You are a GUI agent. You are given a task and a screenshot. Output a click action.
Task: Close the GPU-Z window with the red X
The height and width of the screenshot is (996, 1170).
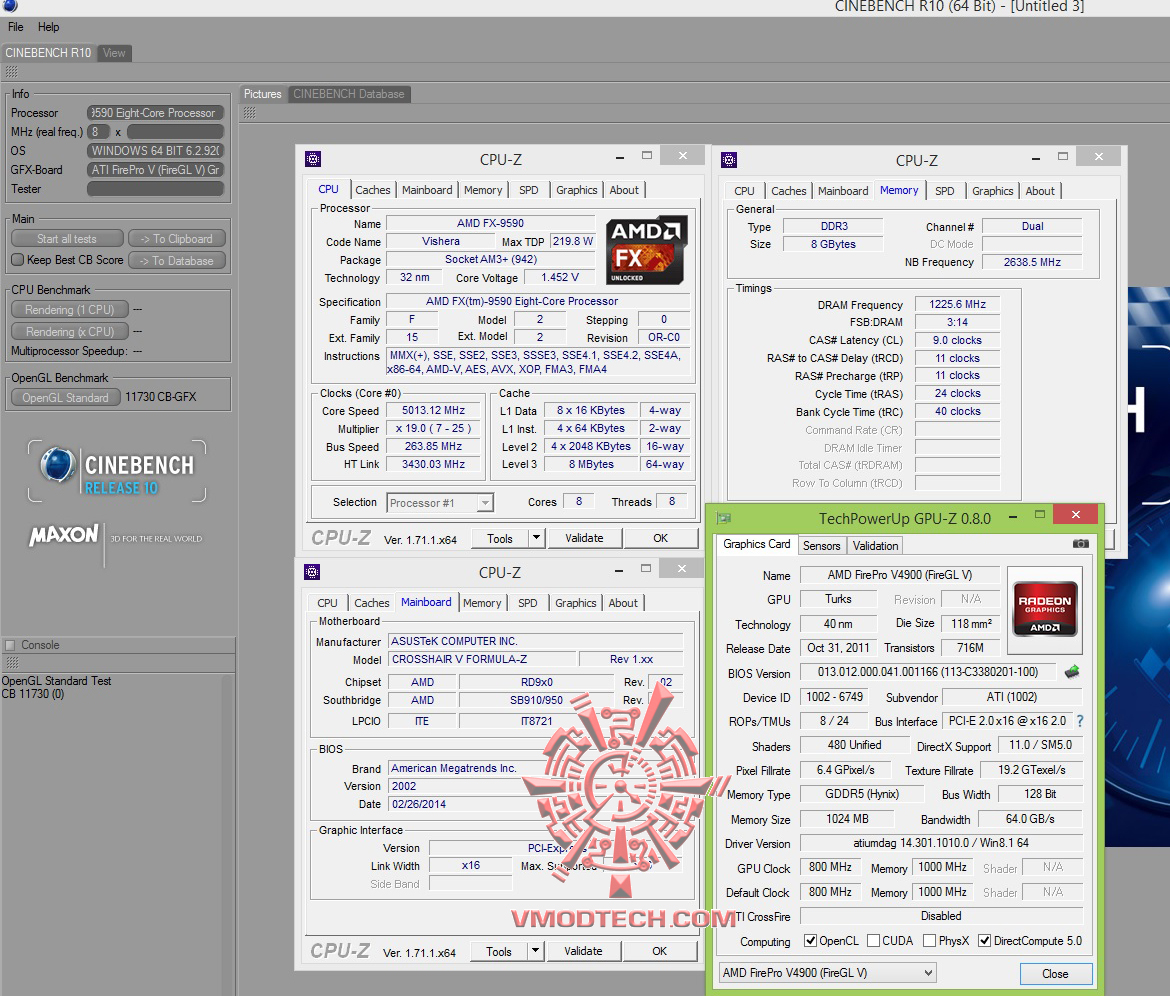click(x=1075, y=515)
